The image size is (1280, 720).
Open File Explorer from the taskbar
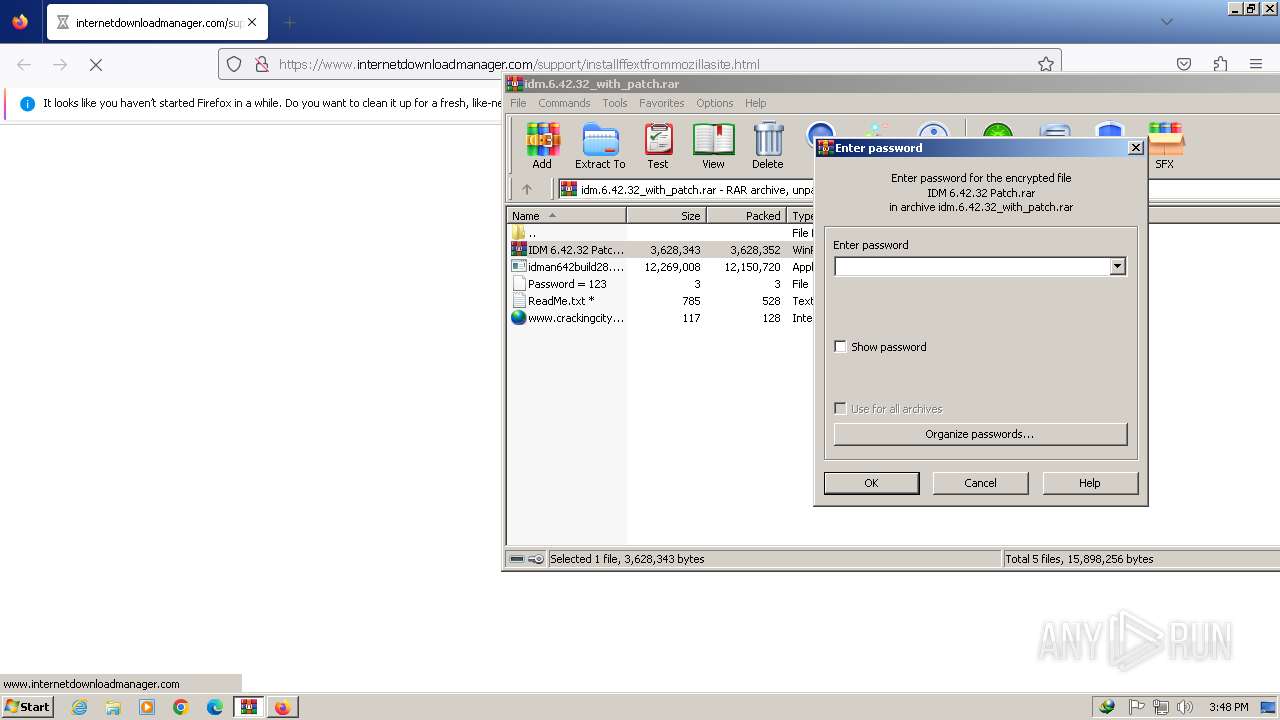pos(113,707)
